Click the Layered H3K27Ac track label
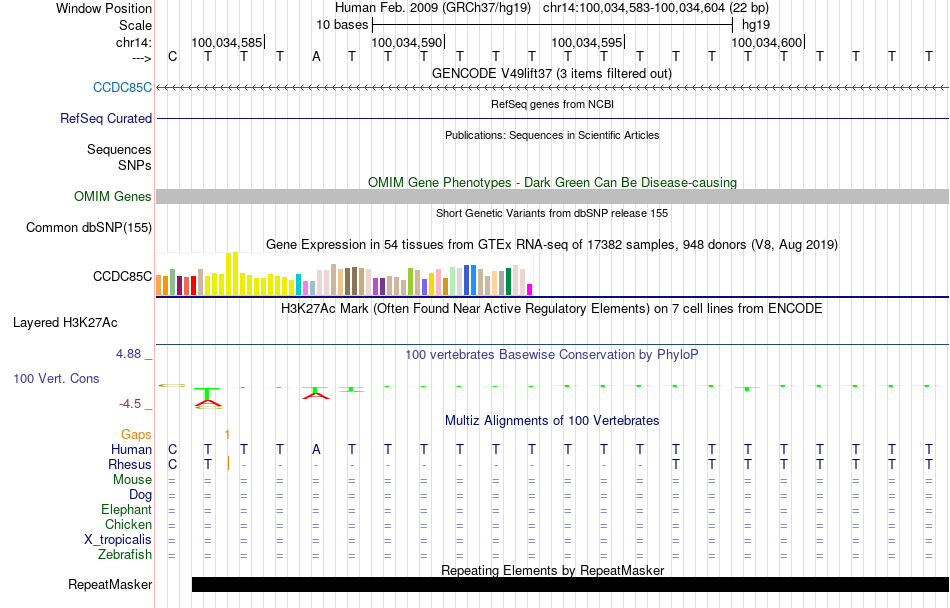The height and width of the screenshot is (608, 950). (x=65, y=322)
